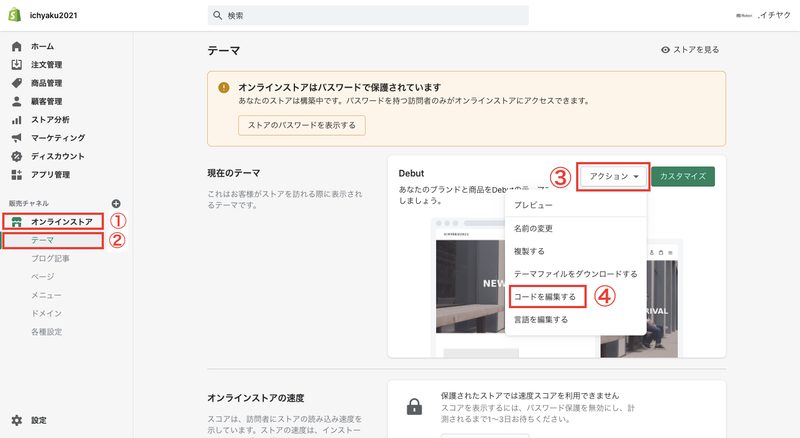The width and height of the screenshot is (800, 438).
Task: Choose プレビュー from action menu
Action: pyautogui.click(x=533, y=205)
